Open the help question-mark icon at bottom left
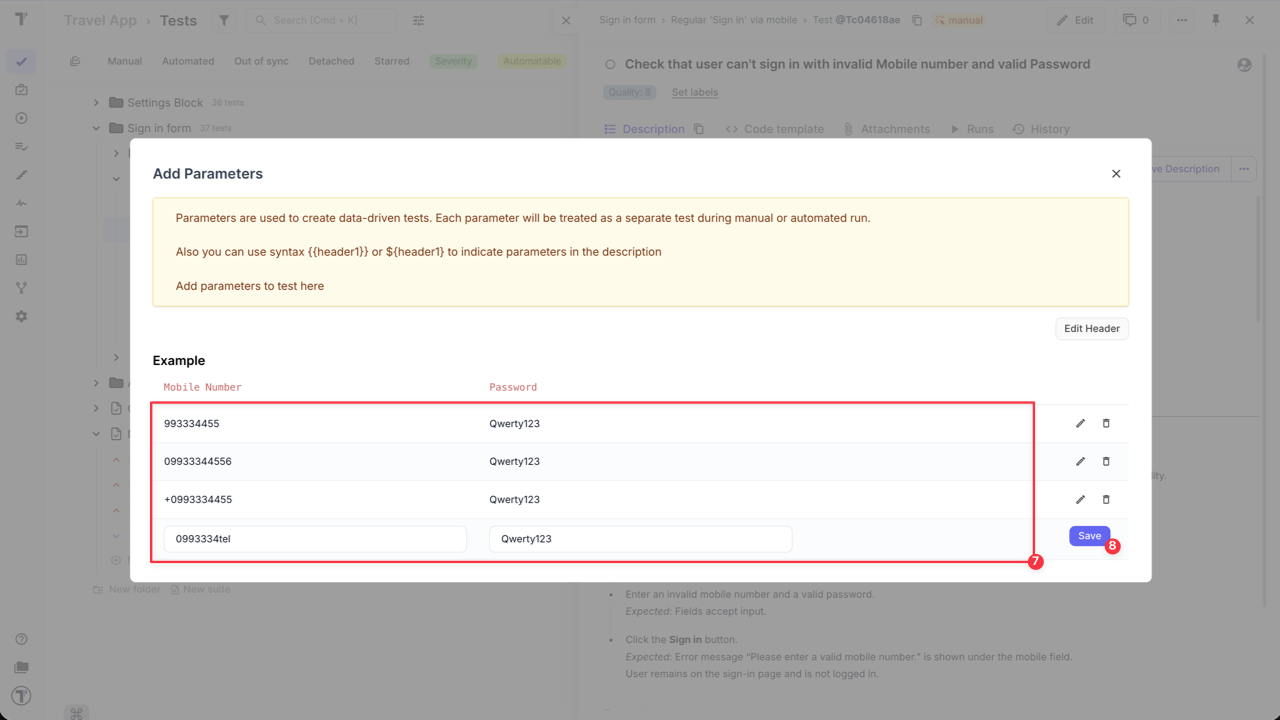The height and width of the screenshot is (720, 1280). click(21, 638)
